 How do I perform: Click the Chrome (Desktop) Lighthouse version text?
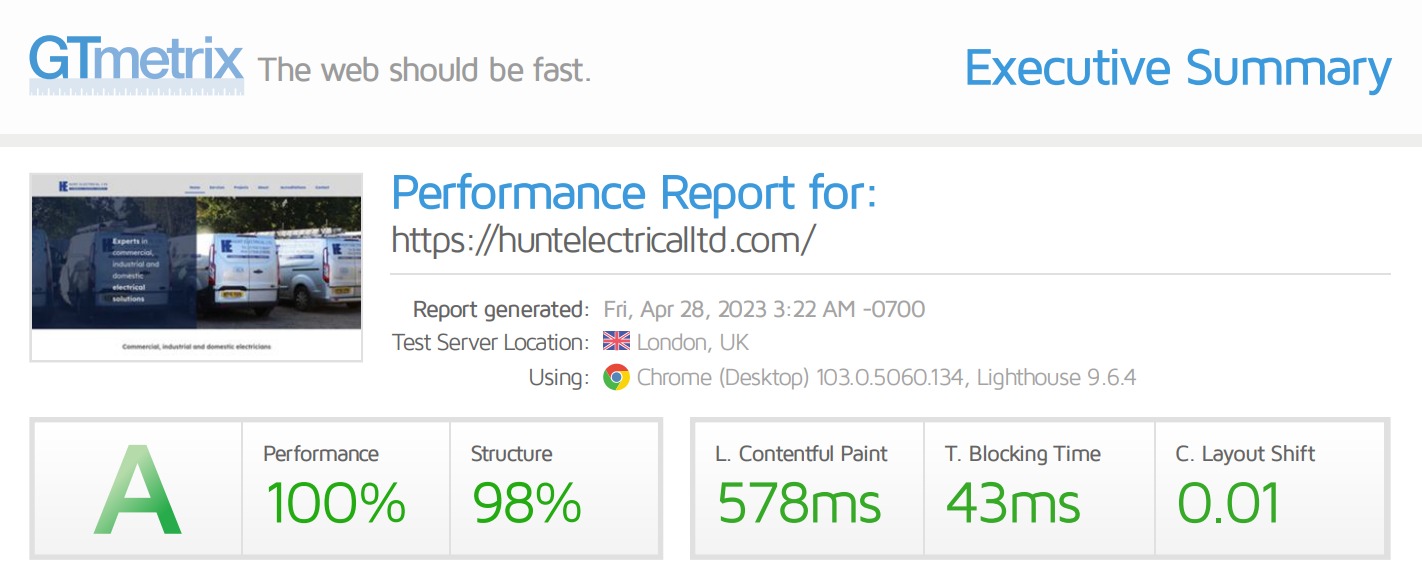click(x=886, y=378)
